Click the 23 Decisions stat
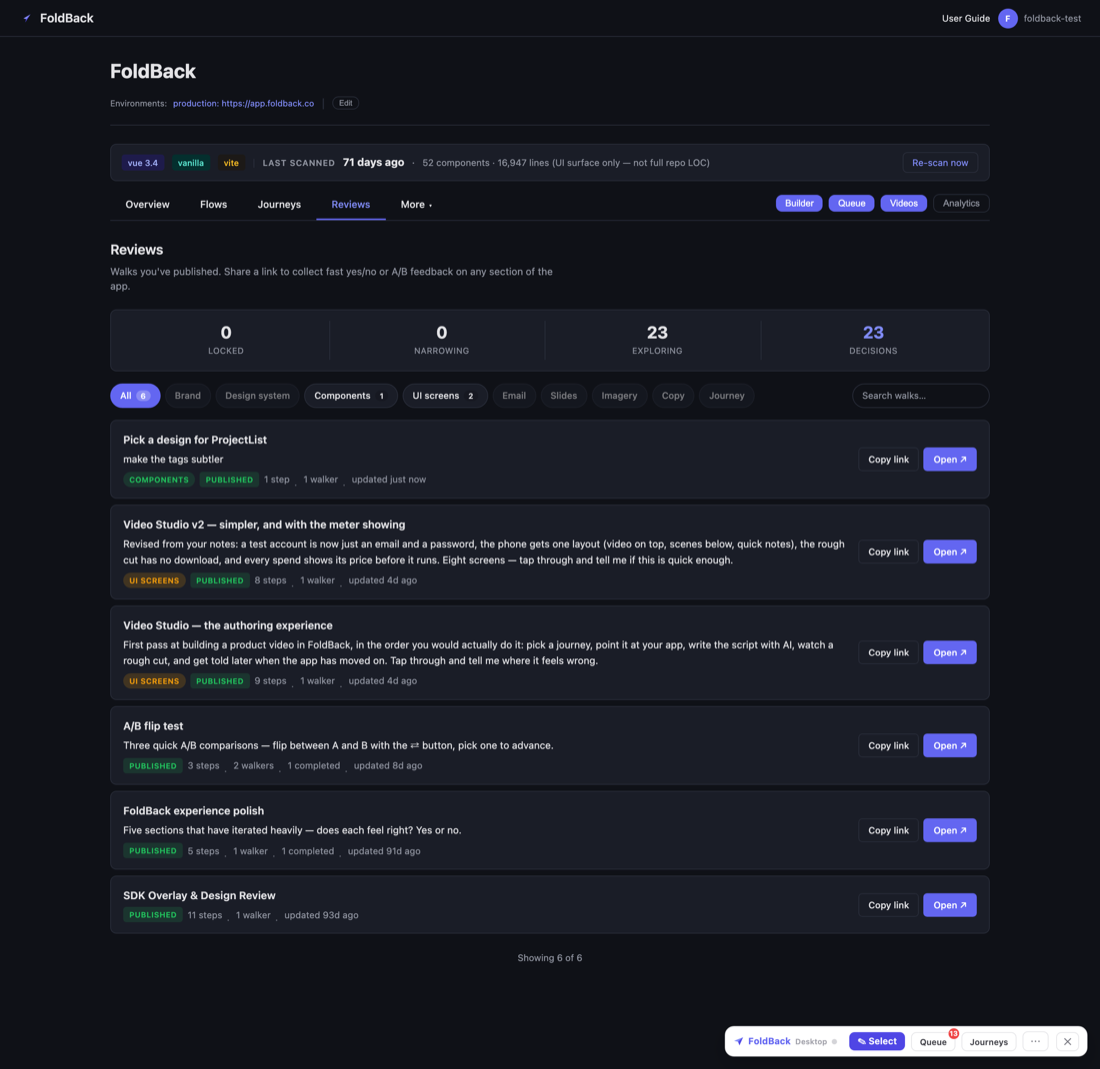Screen dimensions: 1100x1069 (873, 339)
